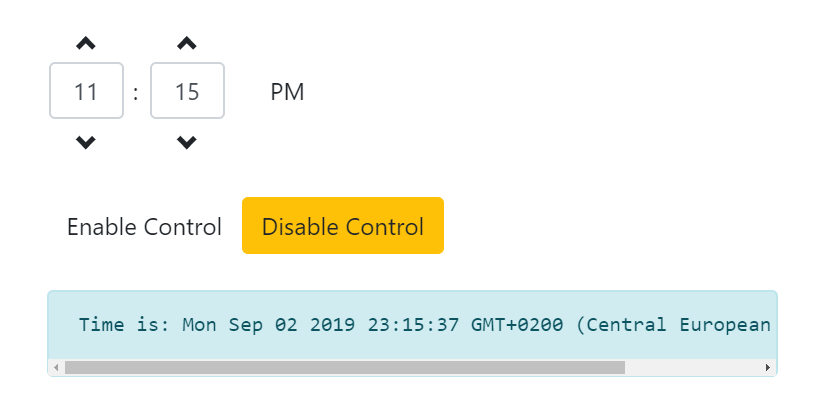Viewport: 839px width, 411px height.
Task: Click the scrollbar left arrow
Action: [56, 368]
